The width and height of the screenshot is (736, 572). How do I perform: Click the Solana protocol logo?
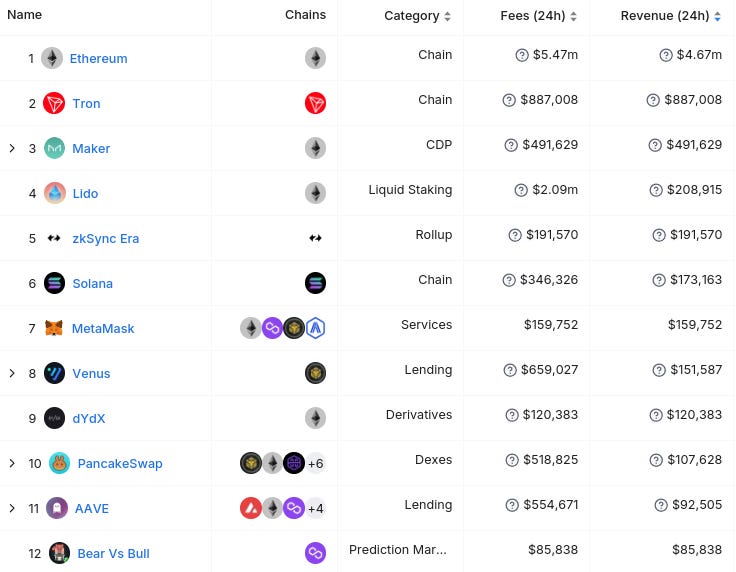click(54, 283)
